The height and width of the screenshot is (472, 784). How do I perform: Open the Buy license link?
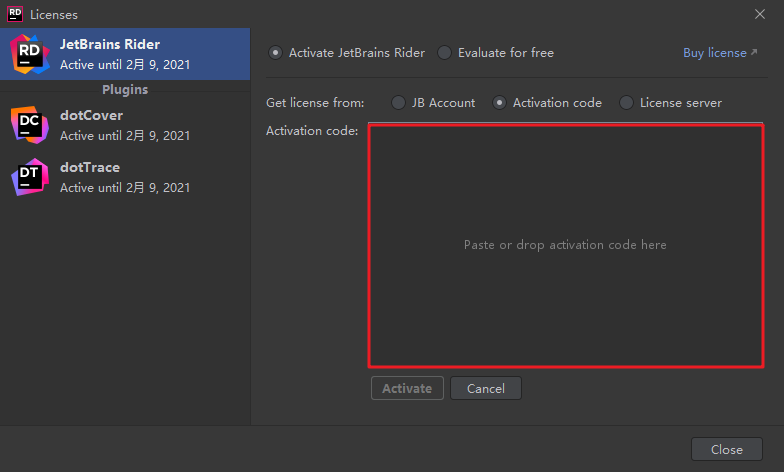coord(720,52)
